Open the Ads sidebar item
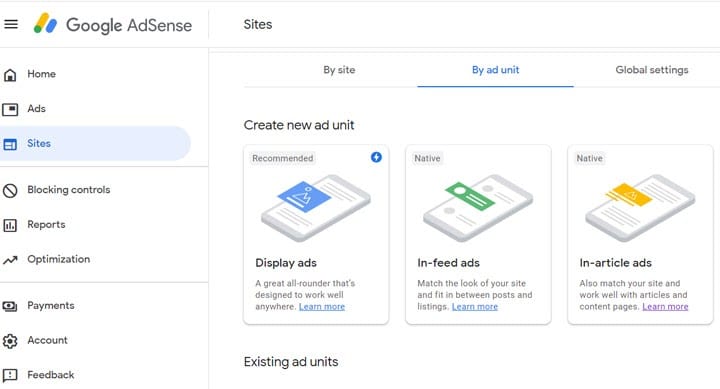720x389 pixels. pos(36,109)
